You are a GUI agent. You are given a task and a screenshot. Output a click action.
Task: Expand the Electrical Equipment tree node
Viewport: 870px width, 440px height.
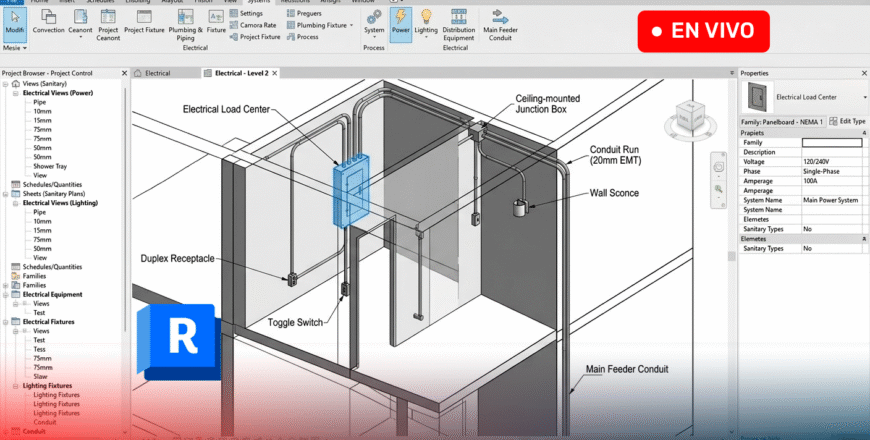[x=6, y=295]
